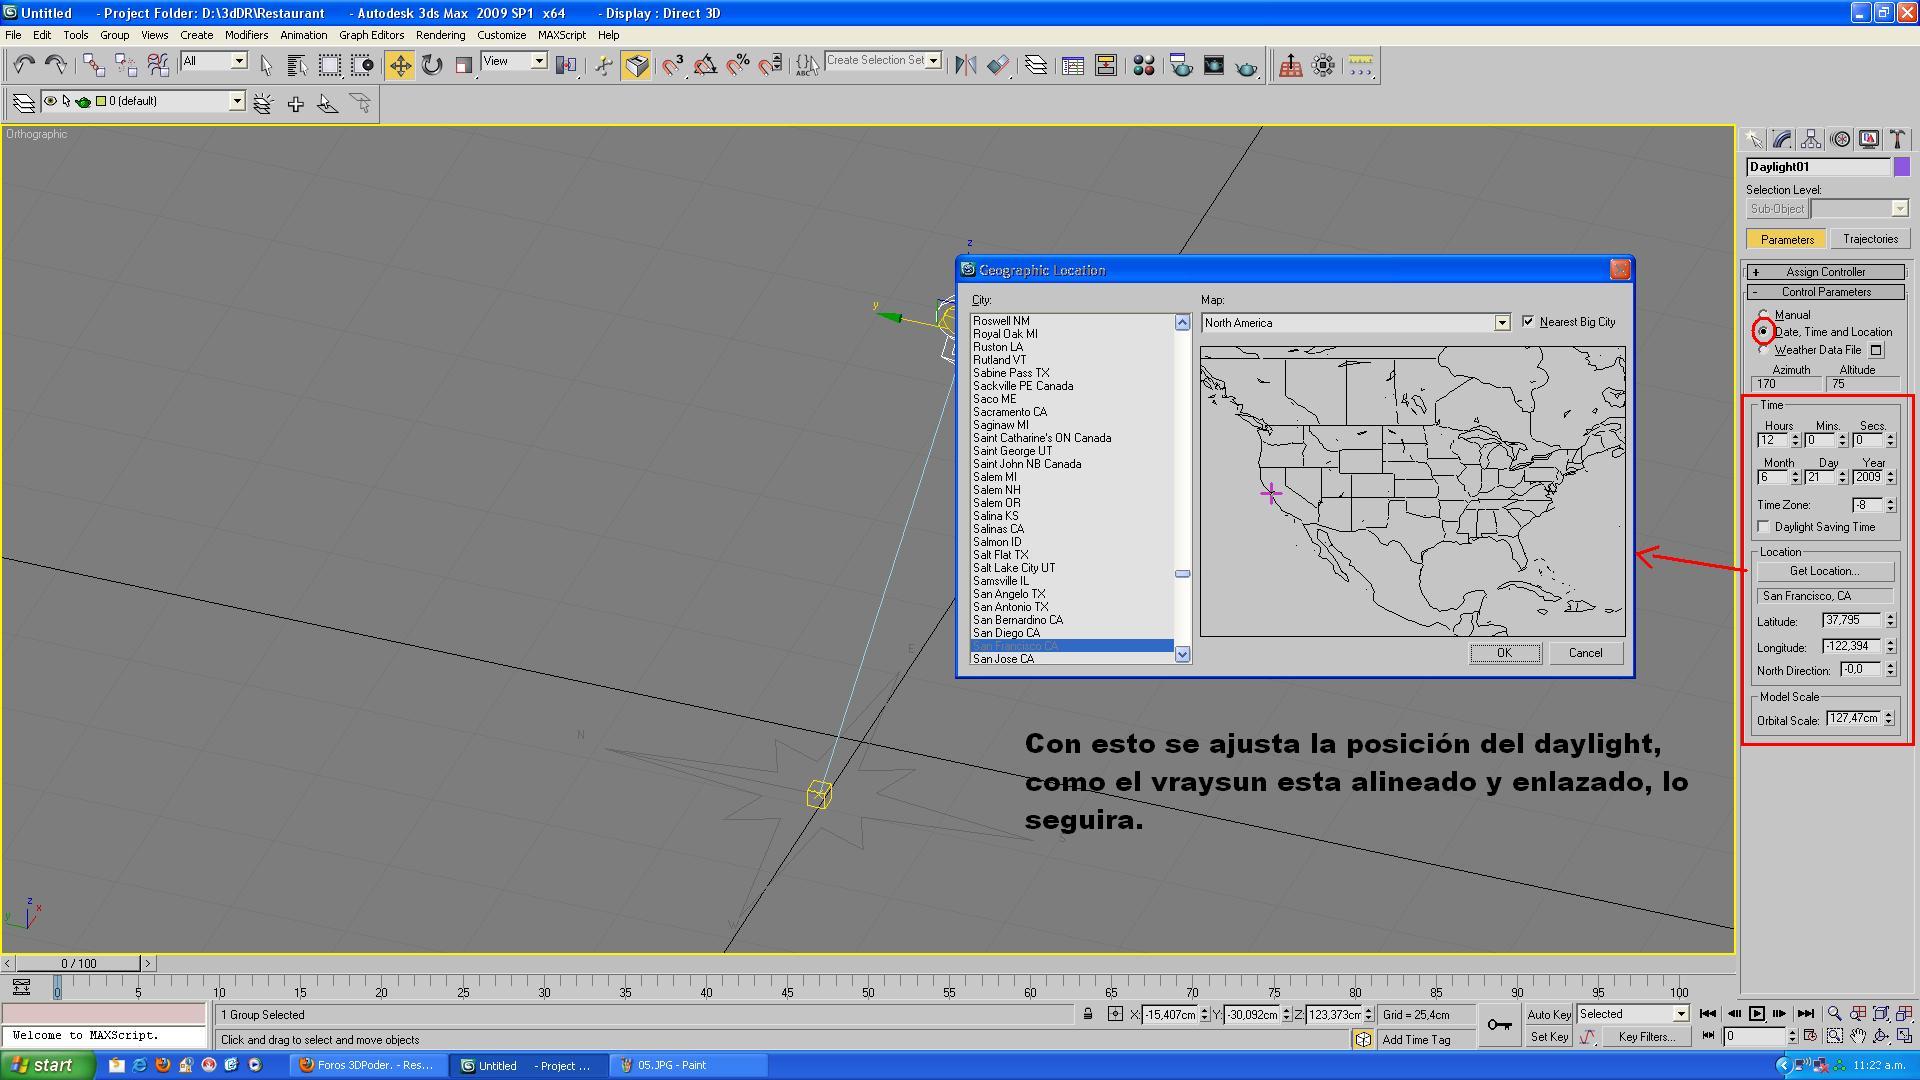1920x1080 pixels.
Task: Click the Play Animation button
Action: click(1757, 1014)
